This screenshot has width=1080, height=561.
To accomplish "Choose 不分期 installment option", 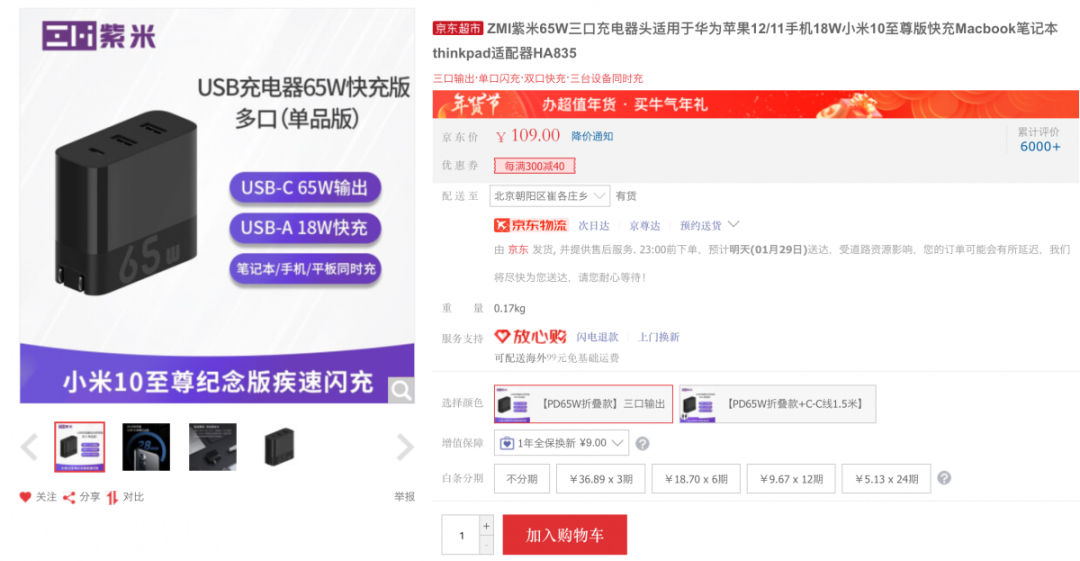I will point(521,479).
